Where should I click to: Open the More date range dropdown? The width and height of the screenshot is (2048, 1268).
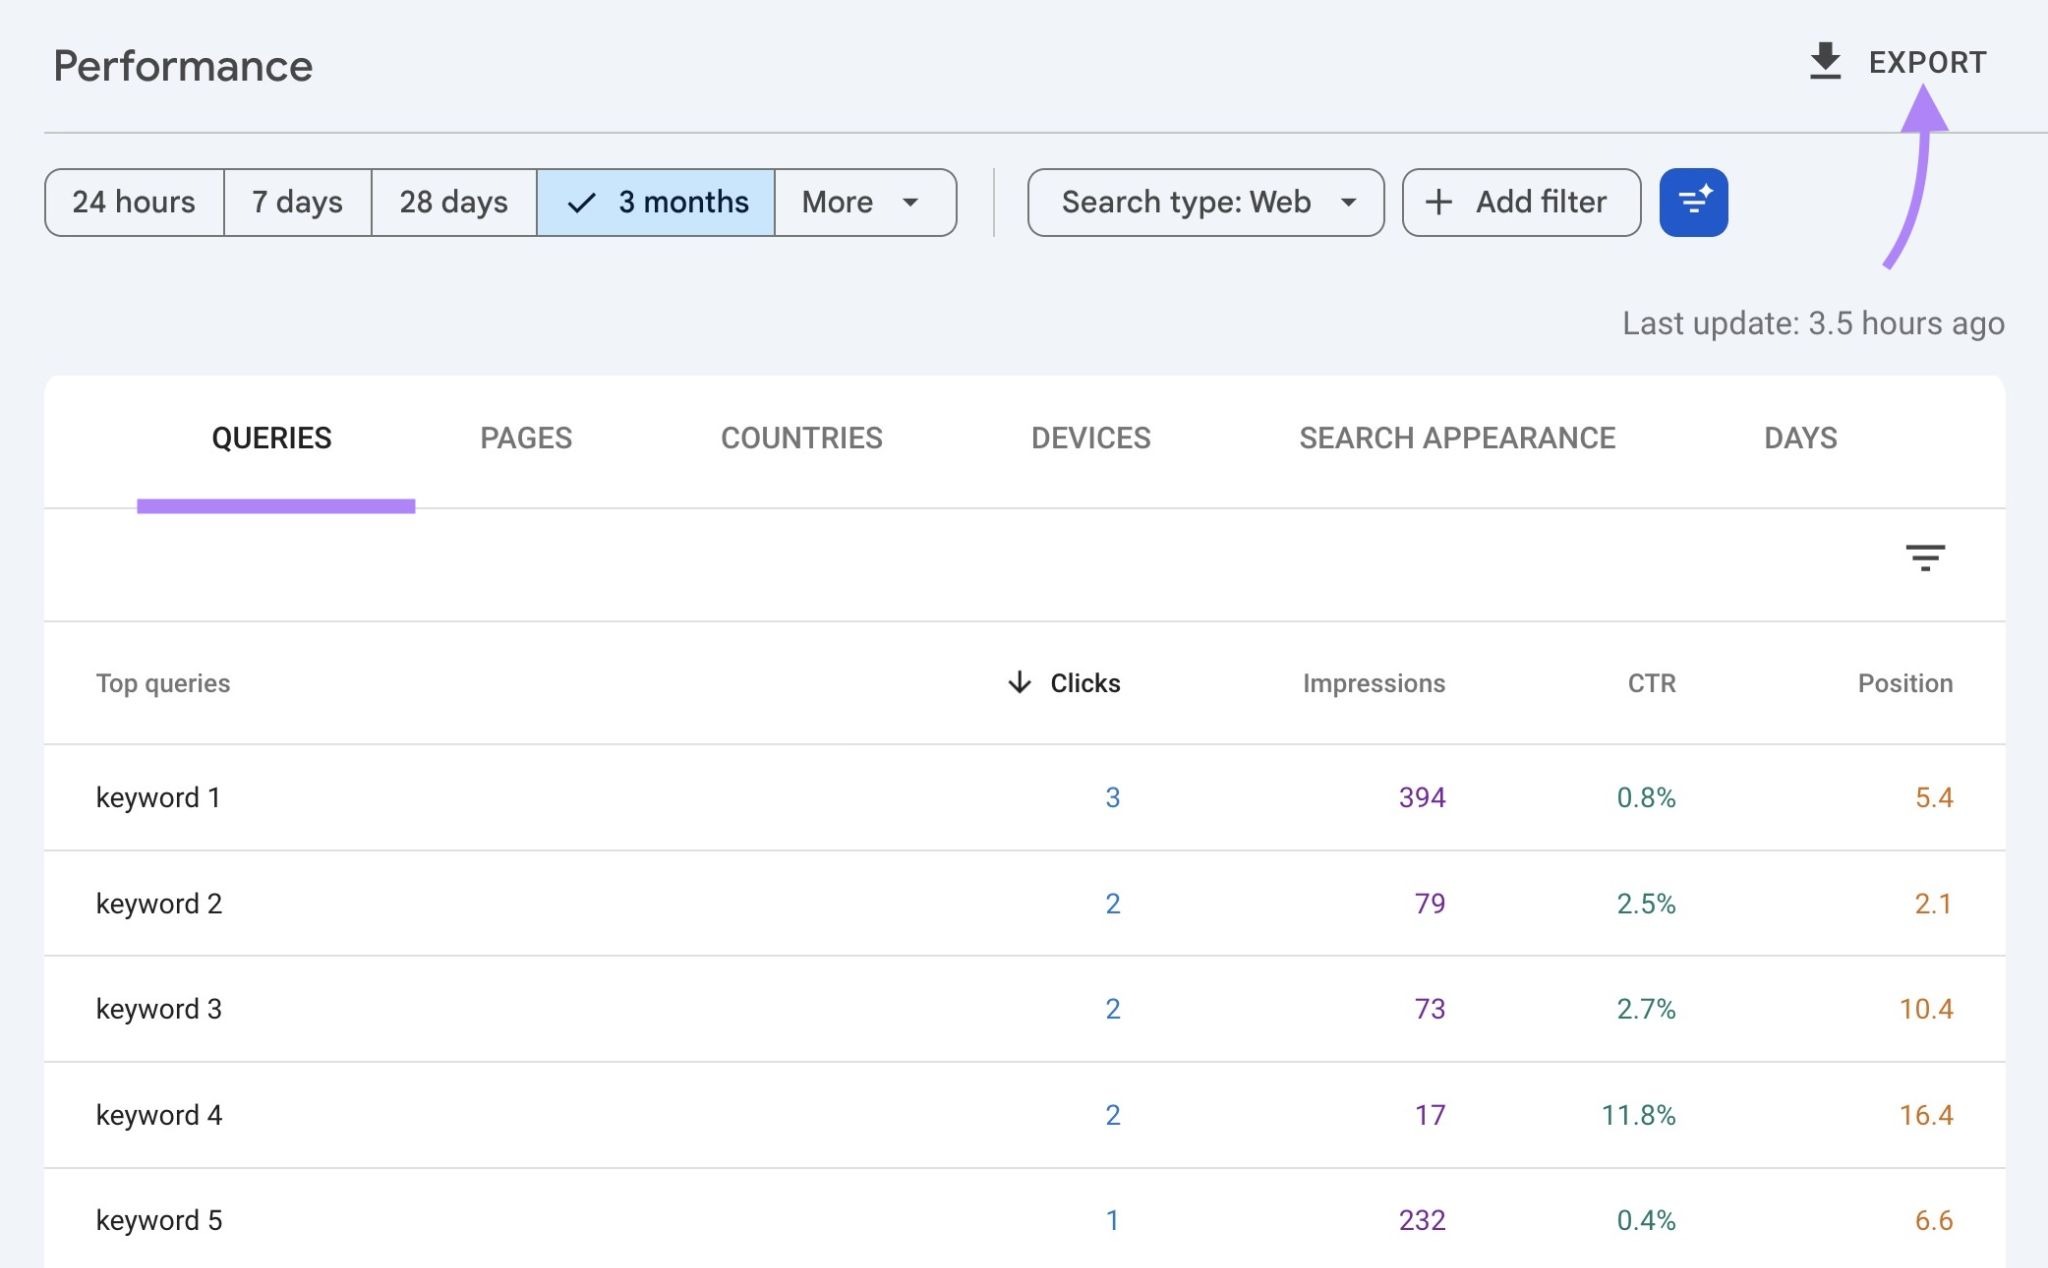coord(865,202)
